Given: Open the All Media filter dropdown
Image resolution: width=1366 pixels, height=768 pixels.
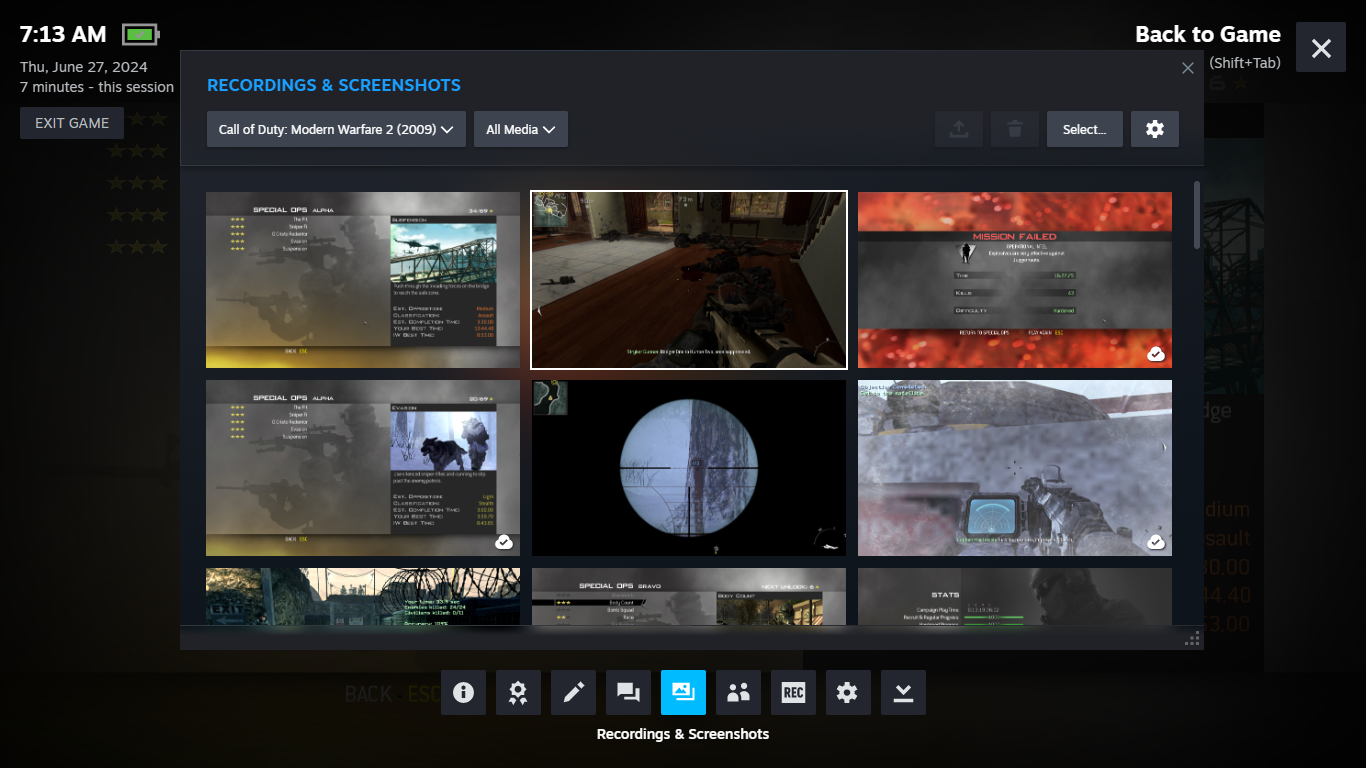Looking at the screenshot, I should click(x=521, y=129).
